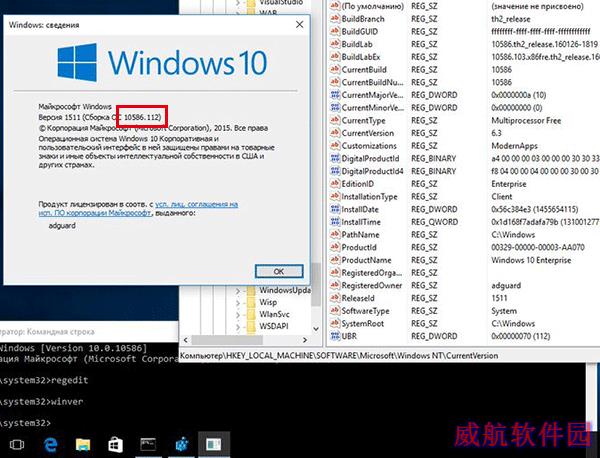Select the CurrentBuild string icon

[335, 69]
